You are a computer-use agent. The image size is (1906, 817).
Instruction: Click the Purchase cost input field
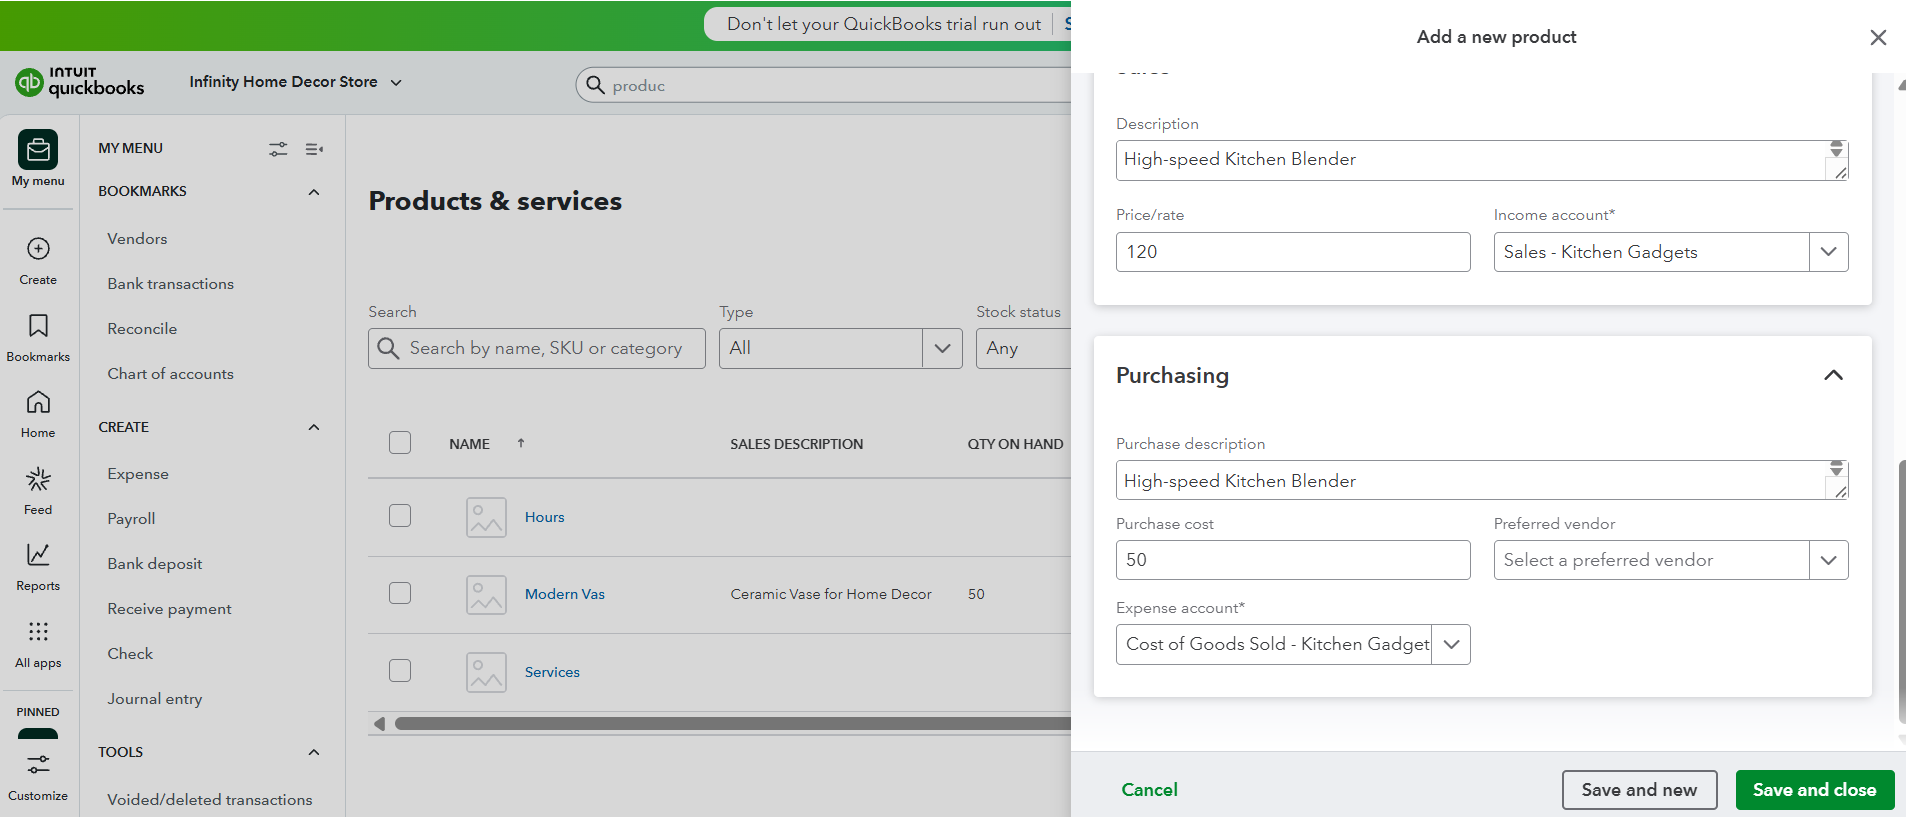1293,560
